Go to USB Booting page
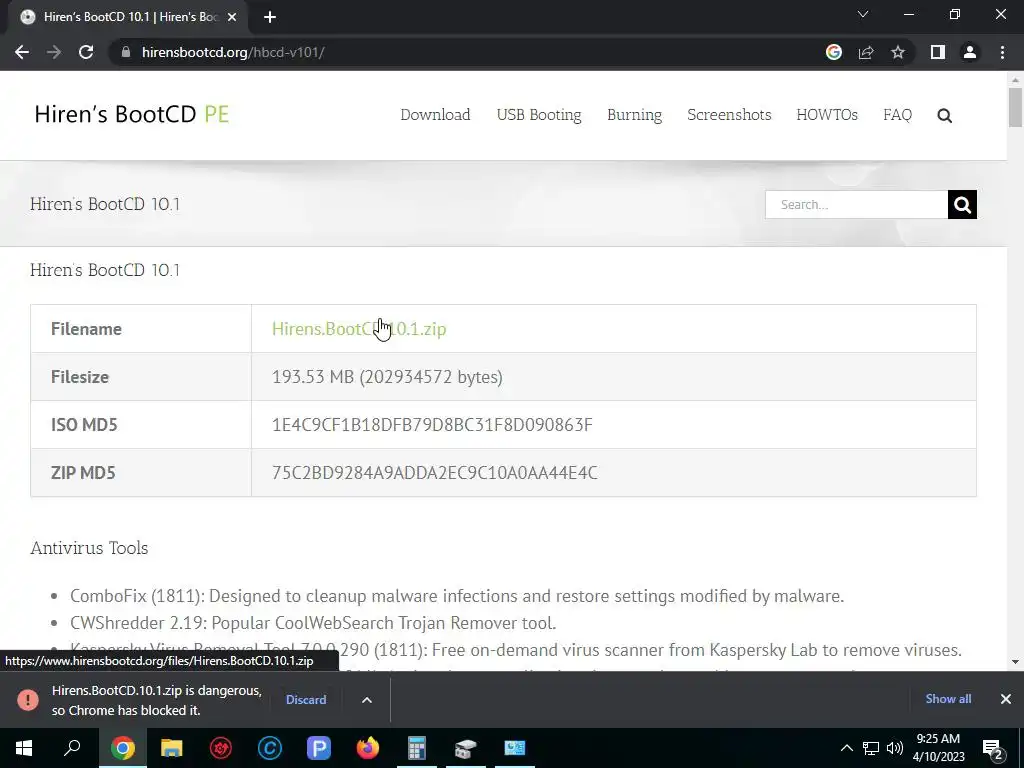Viewport: 1024px width, 768px height. coord(539,115)
